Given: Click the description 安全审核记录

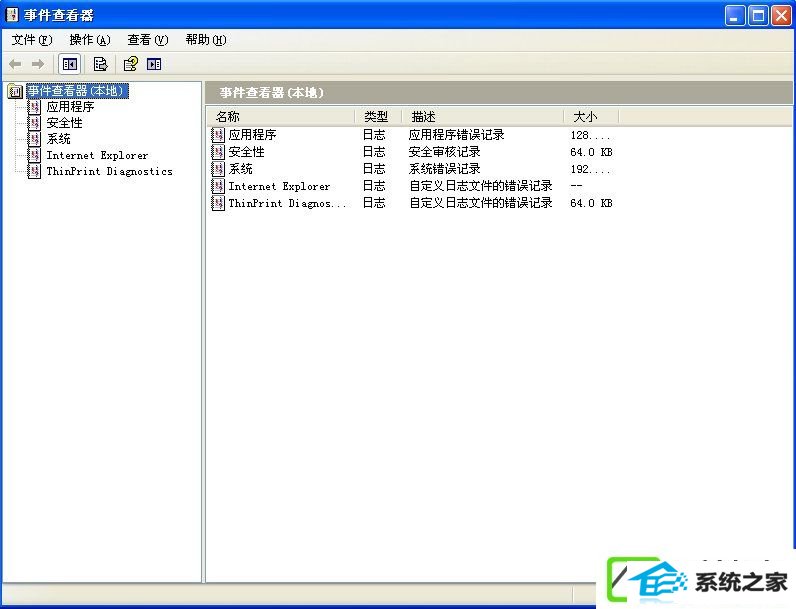Looking at the screenshot, I should [x=444, y=152].
